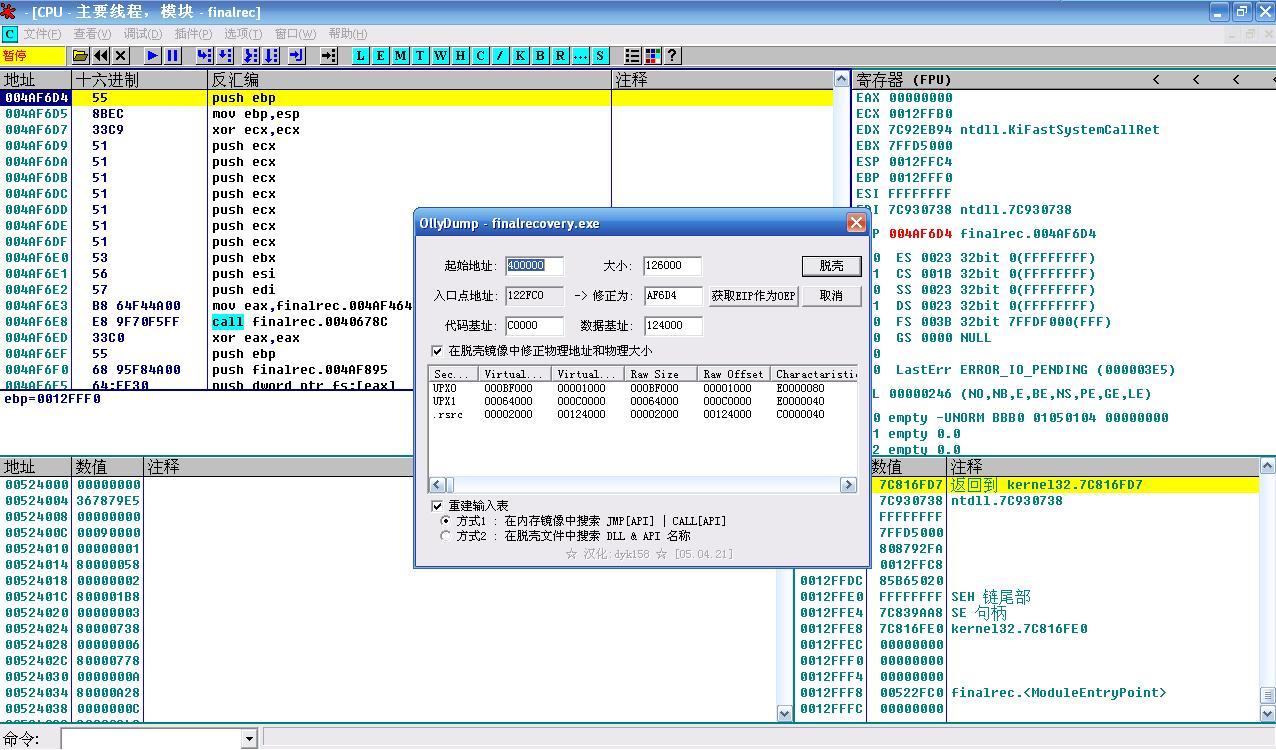Toggle the 重建输入表 checkbox
The width and height of the screenshot is (1276, 750).
[437, 506]
